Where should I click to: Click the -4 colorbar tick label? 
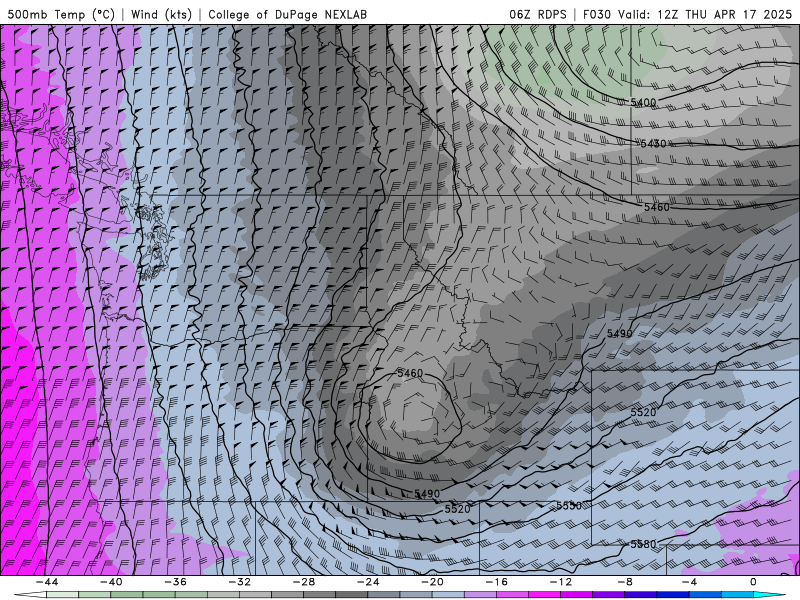click(689, 582)
